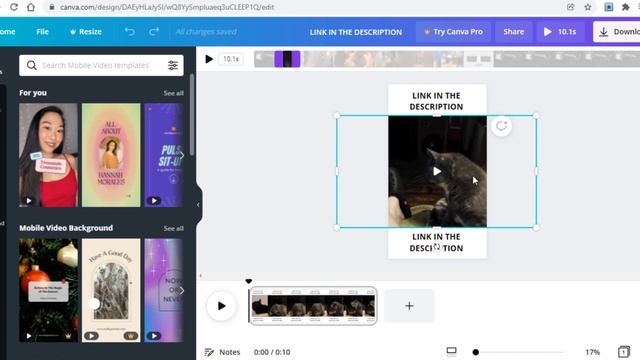The width and height of the screenshot is (640, 360).
Task: Click the Download button
Action: [x=616, y=32]
